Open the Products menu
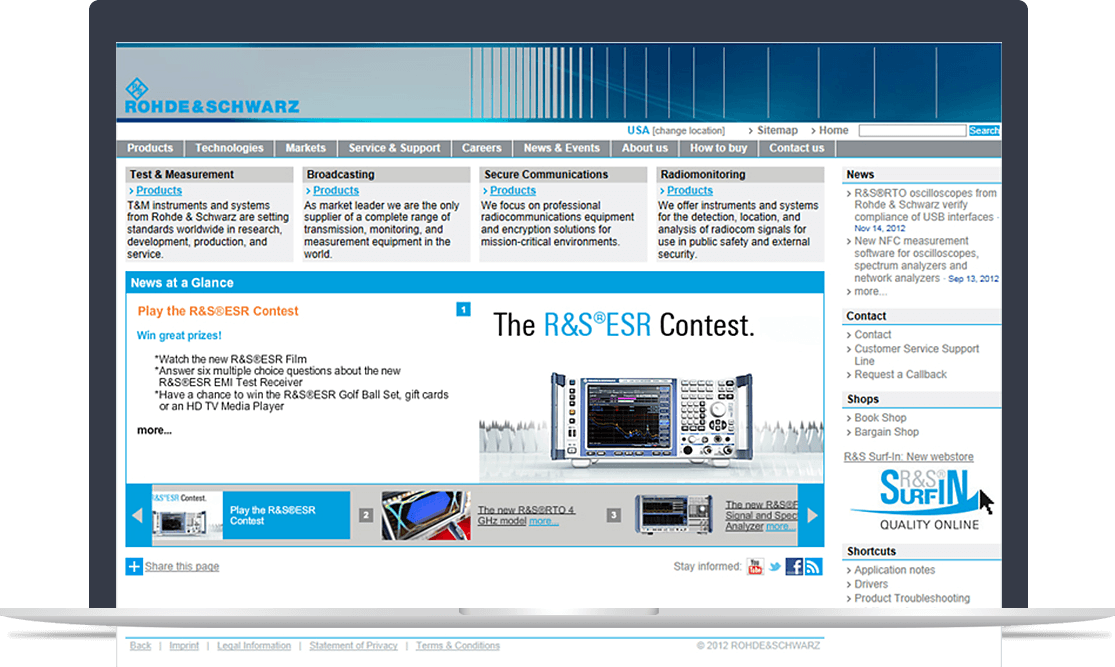The image size is (1115, 667). 150,148
